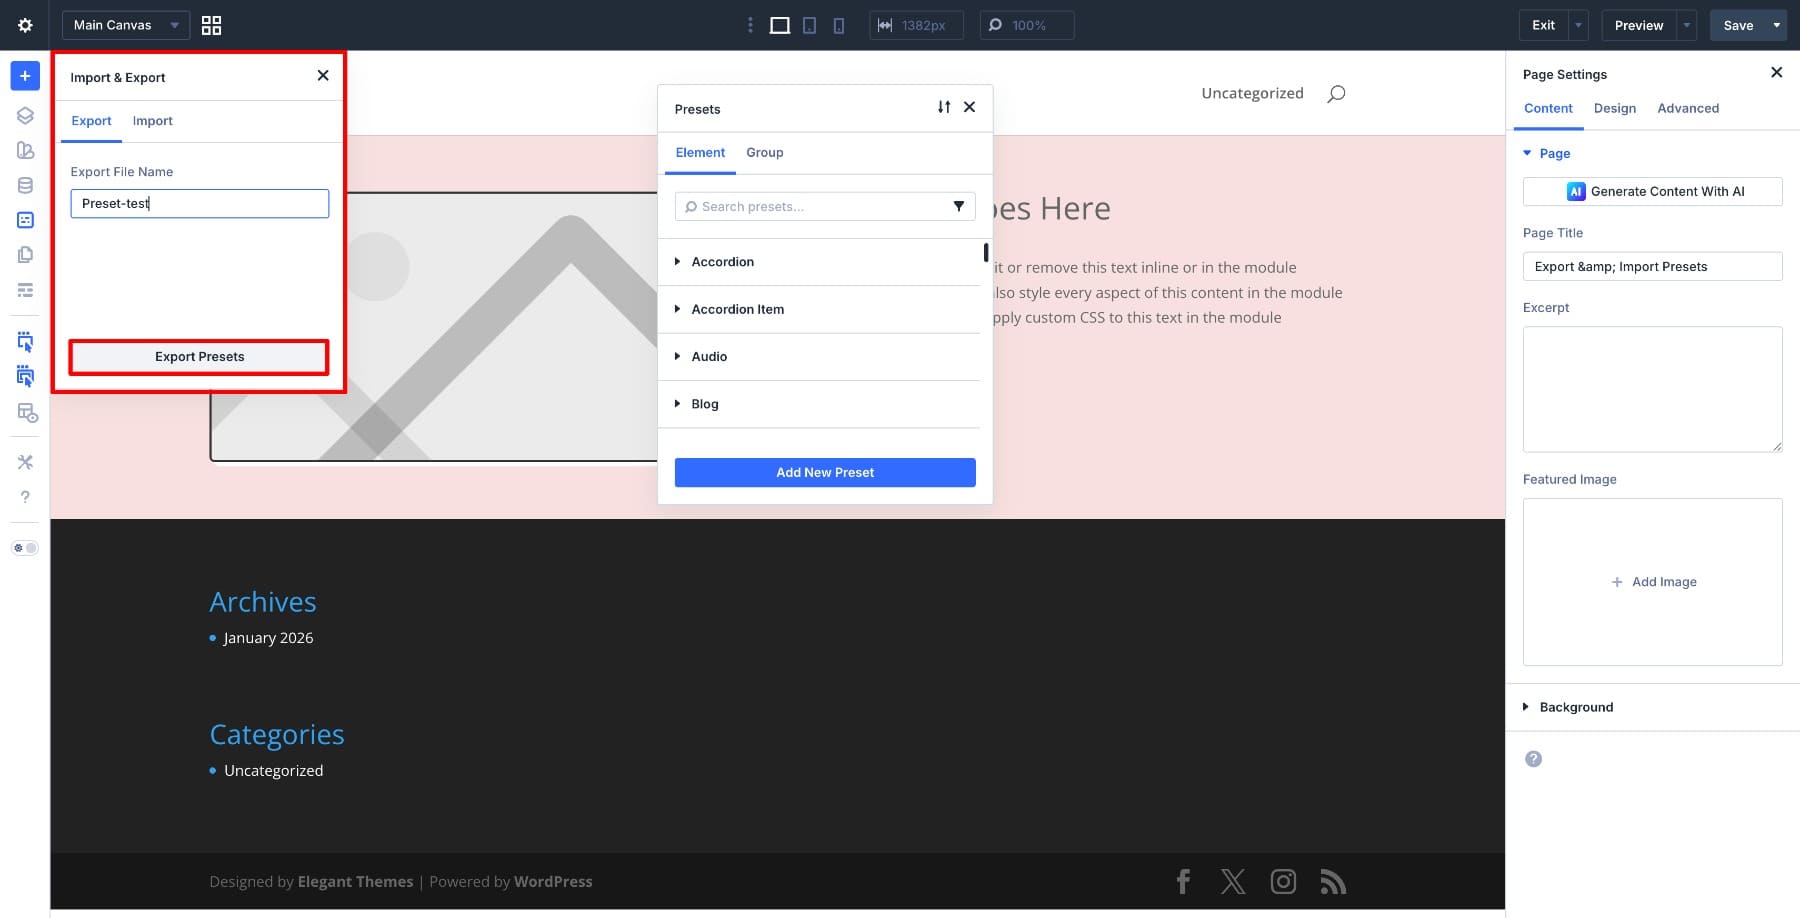Expand the Accordion preset group
The height and width of the screenshot is (918, 1800).
coord(722,262)
